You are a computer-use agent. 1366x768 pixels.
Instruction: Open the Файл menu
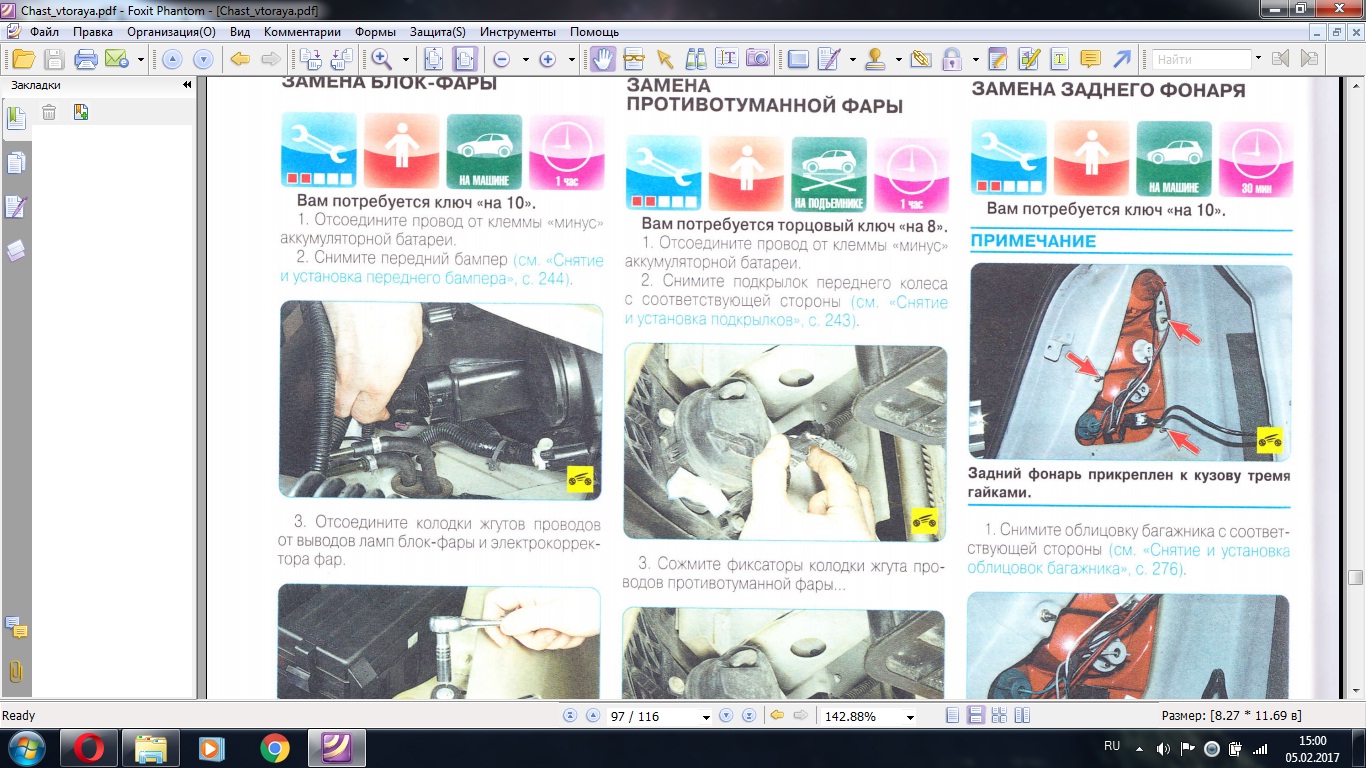point(44,31)
